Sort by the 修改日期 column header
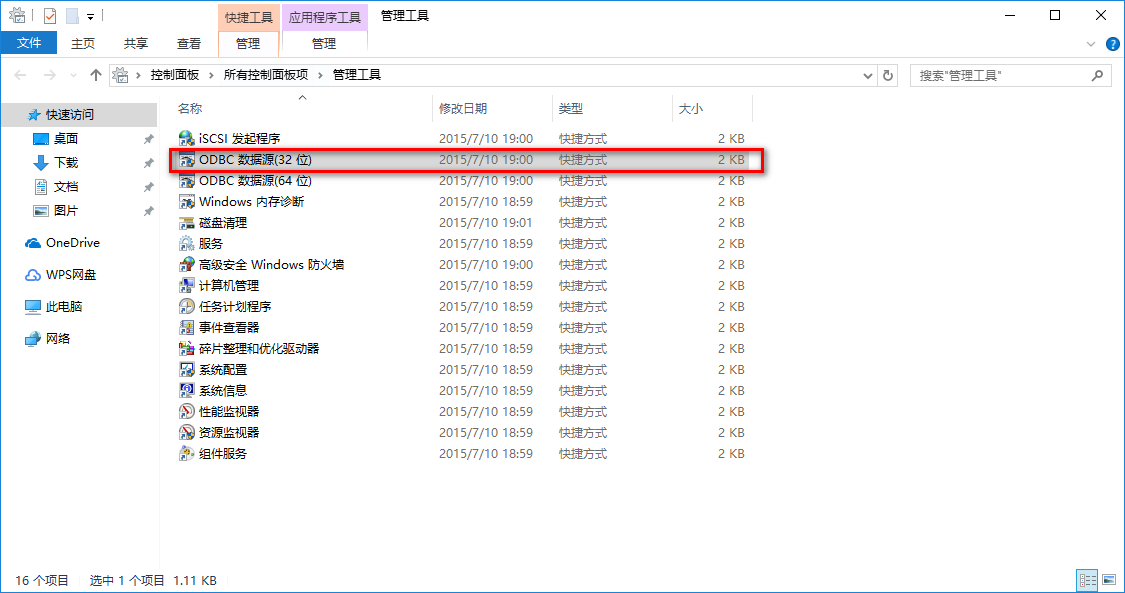 tap(463, 109)
